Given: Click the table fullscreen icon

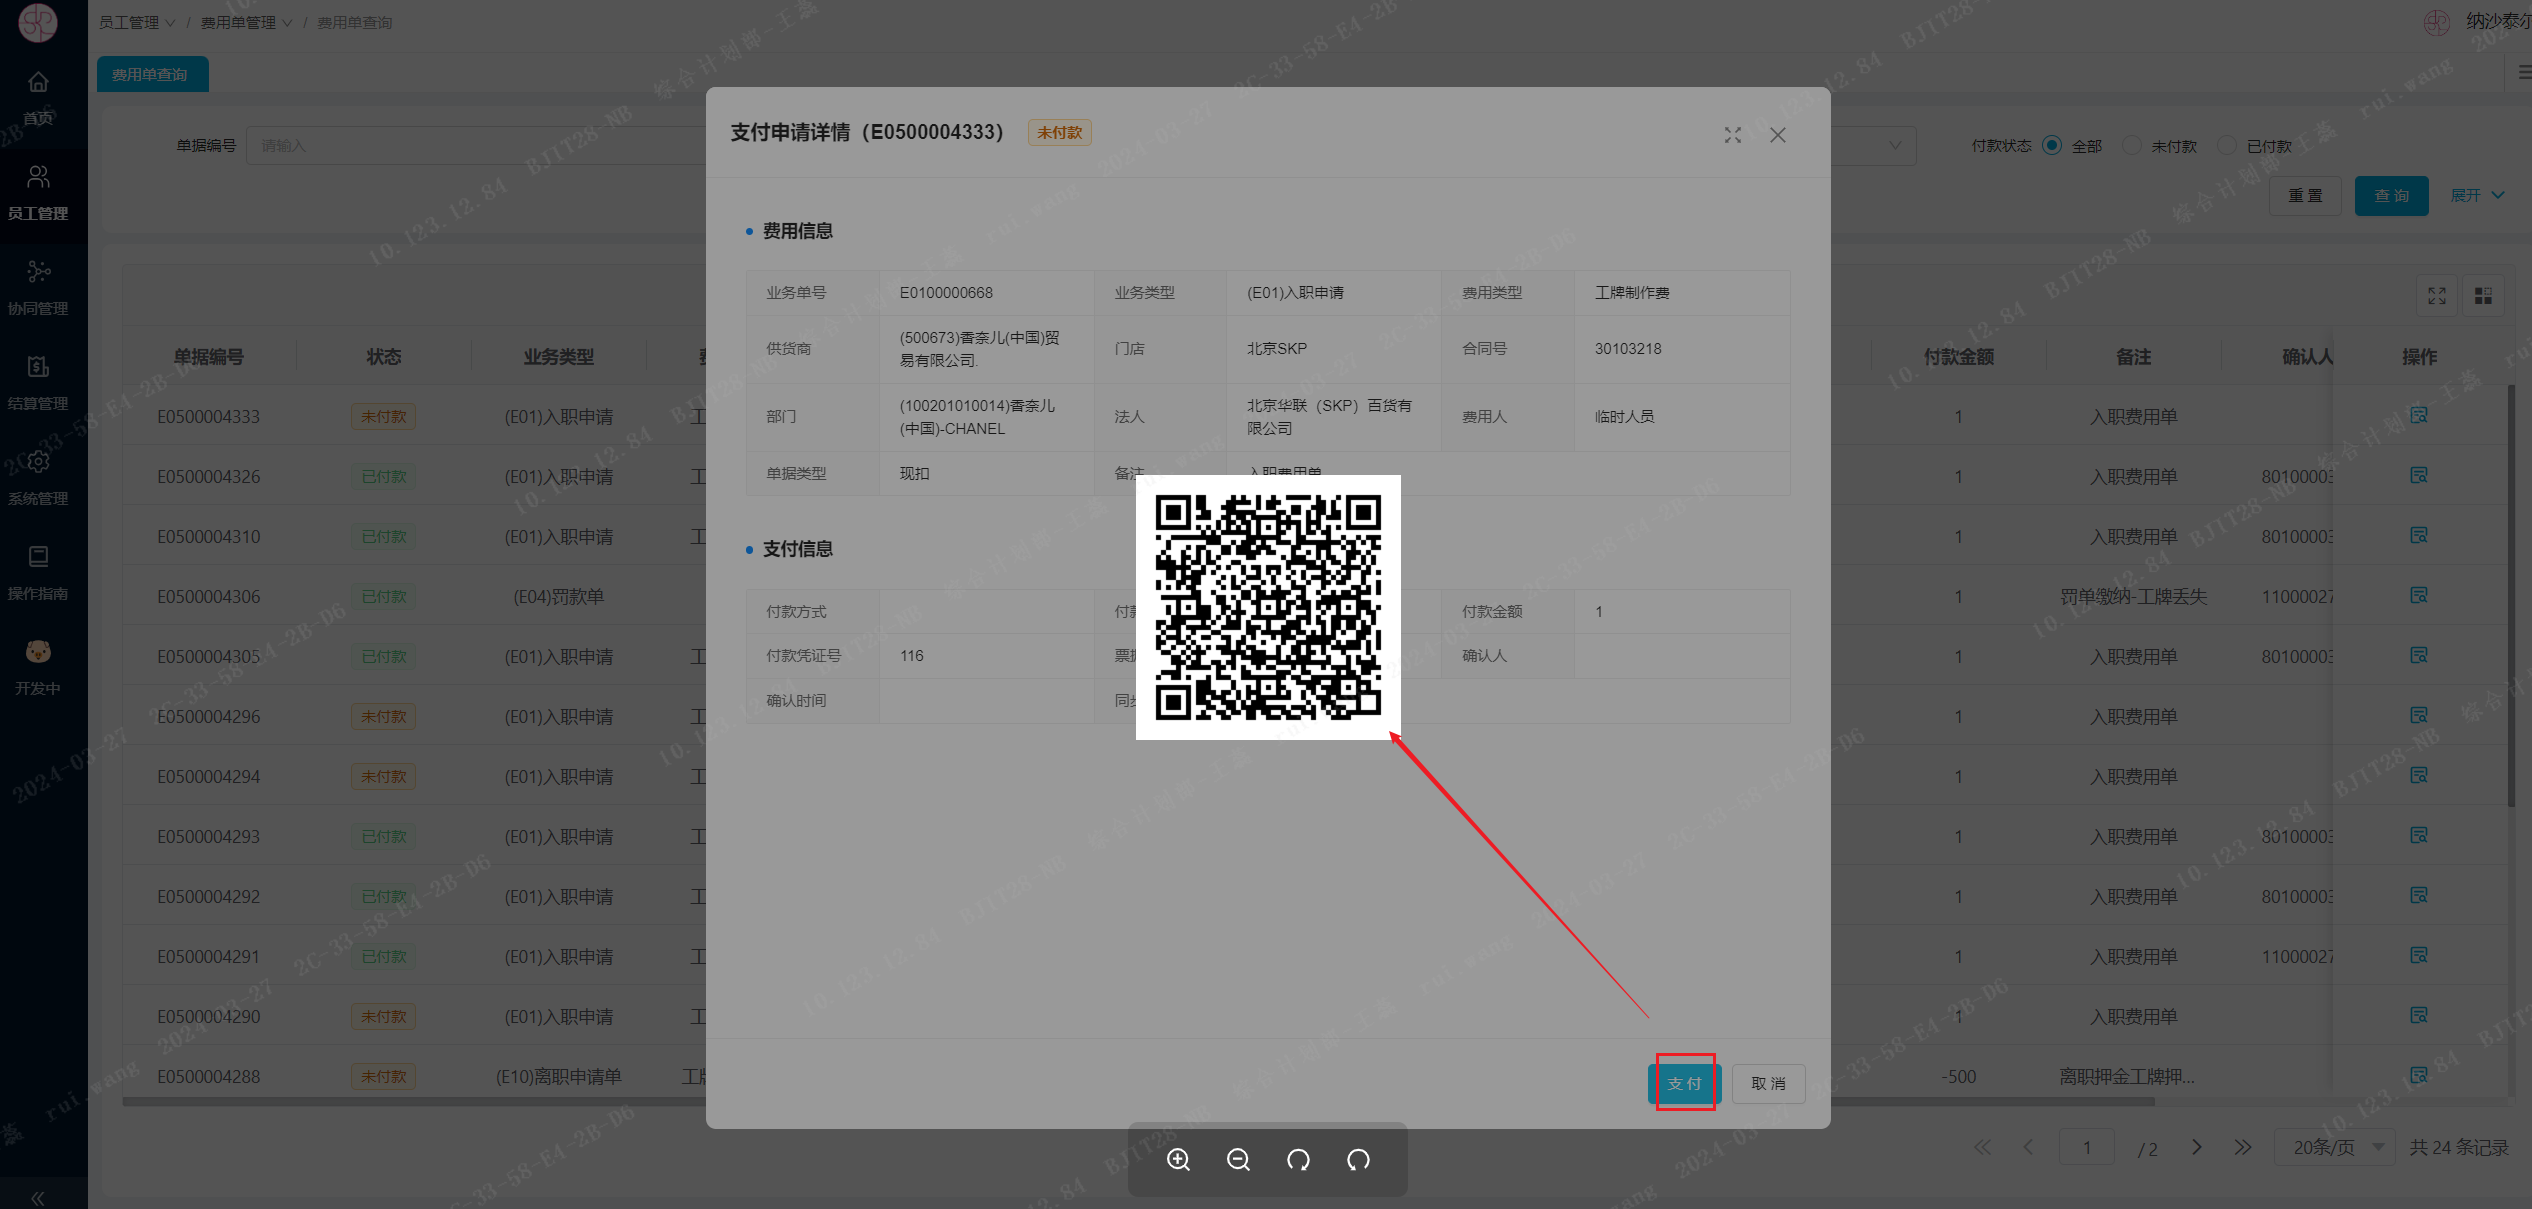Looking at the screenshot, I should point(2437,296).
